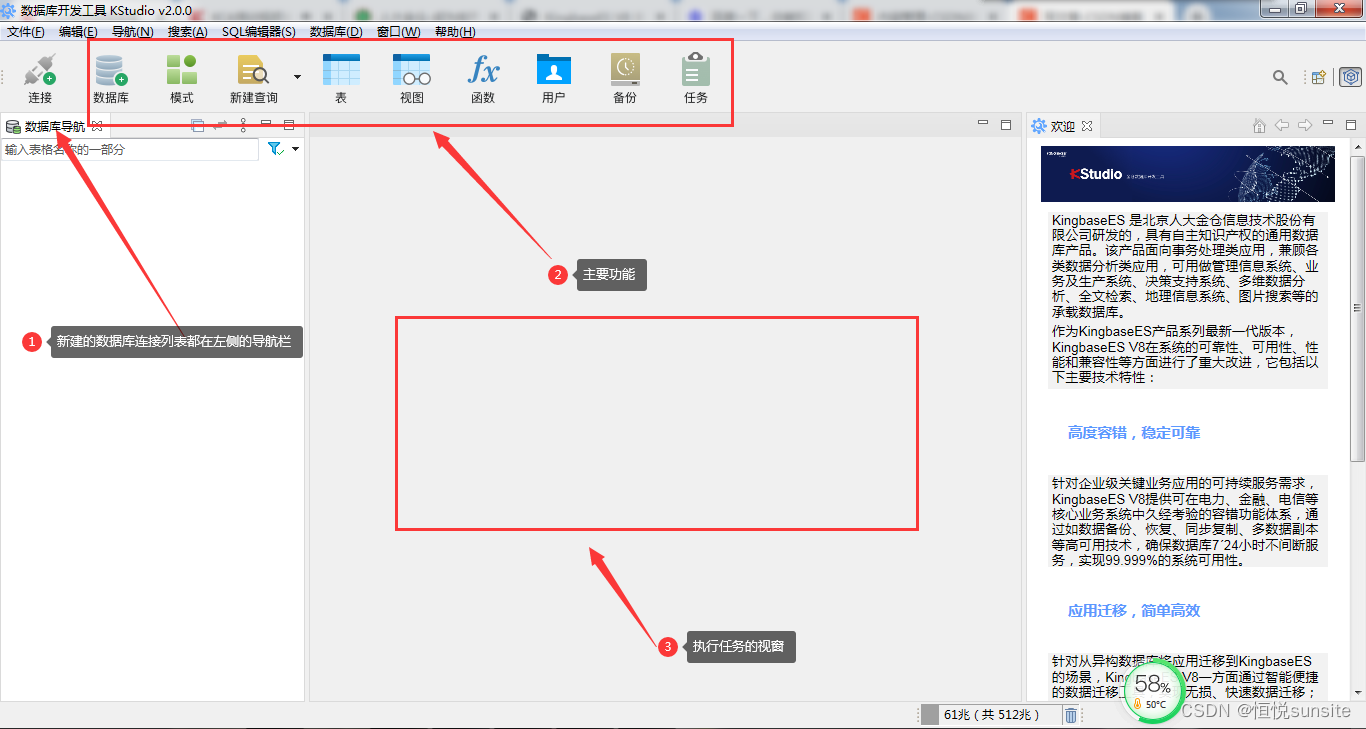Click the back arrow in Welcome panel
Screen dimensions: 1366x729
click(x=1282, y=125)
